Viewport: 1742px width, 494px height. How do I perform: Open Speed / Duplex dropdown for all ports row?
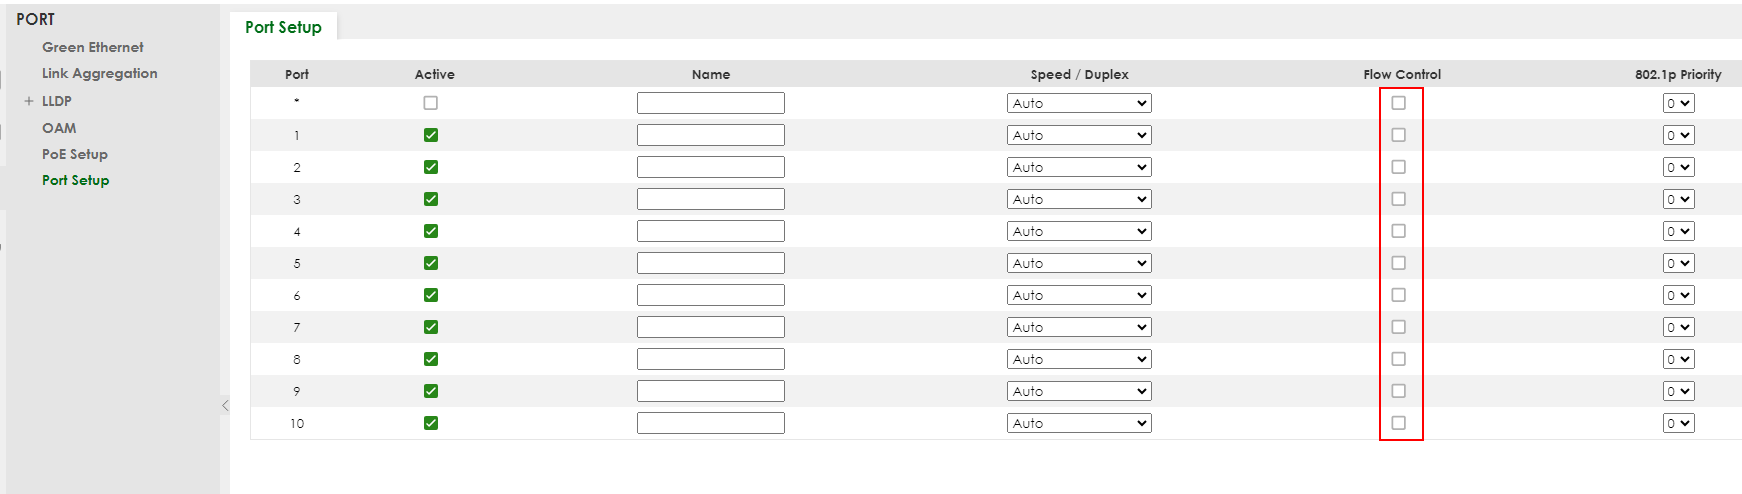tap(1079, 103)
